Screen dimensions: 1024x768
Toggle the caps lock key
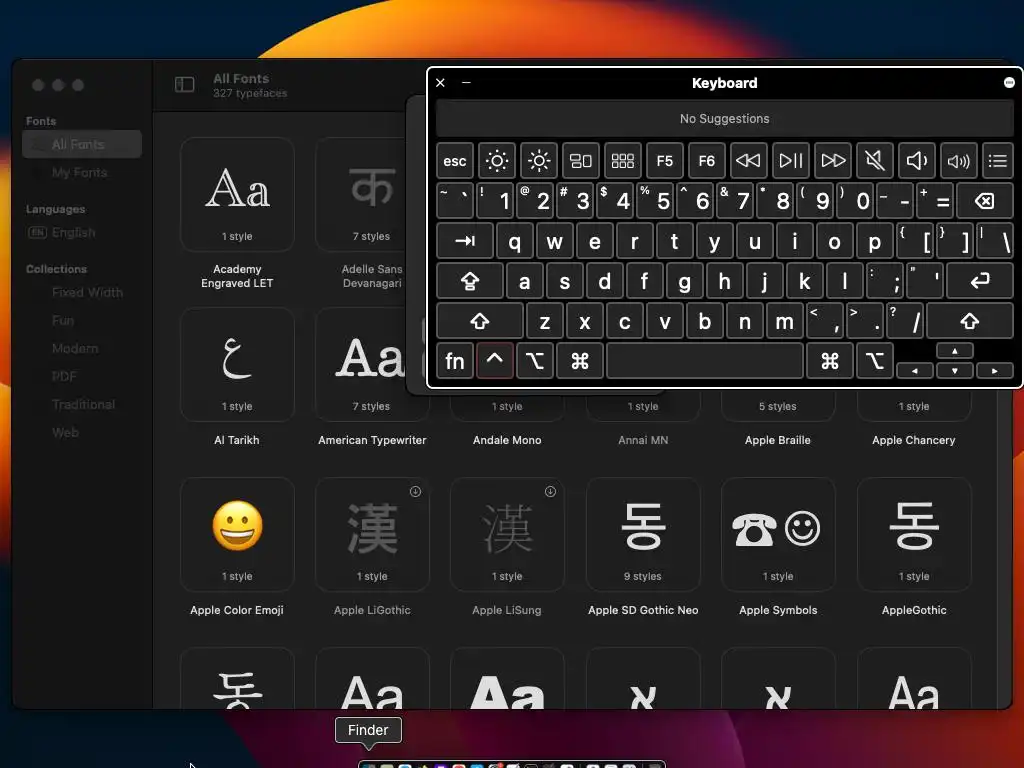click(x=470, y=281)
